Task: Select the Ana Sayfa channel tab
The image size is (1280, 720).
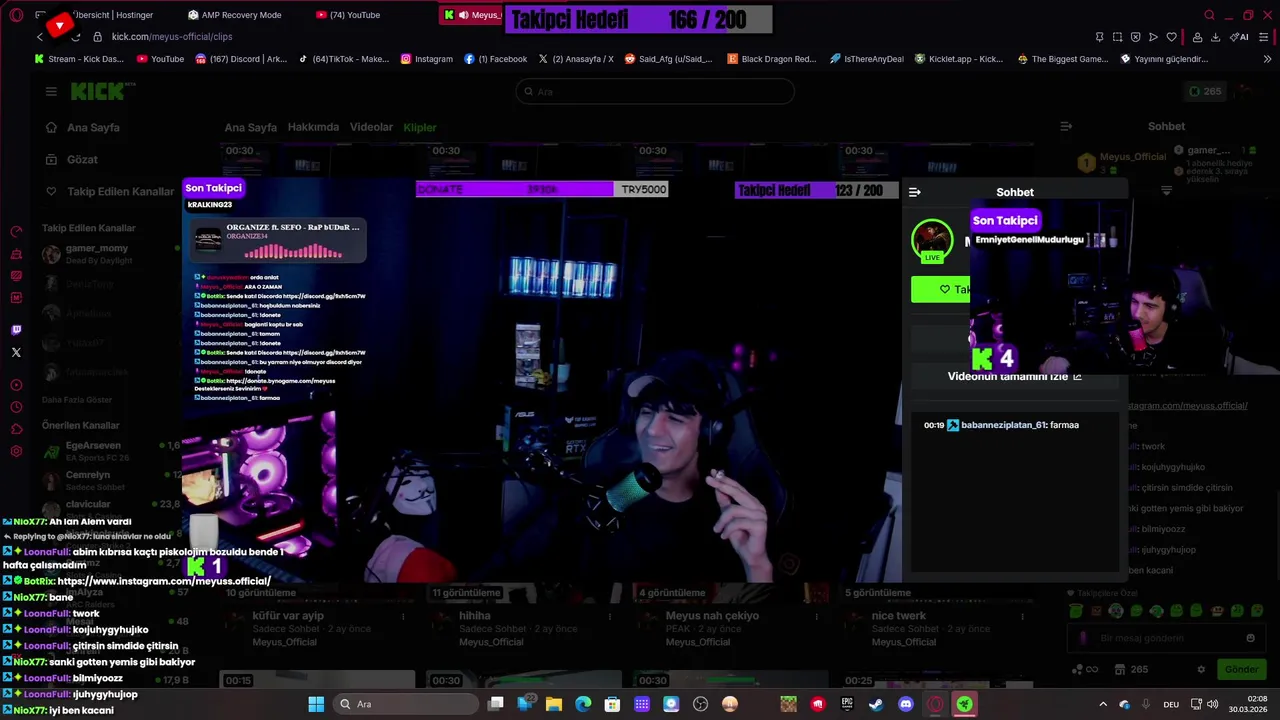Action: tap(250, 127)
